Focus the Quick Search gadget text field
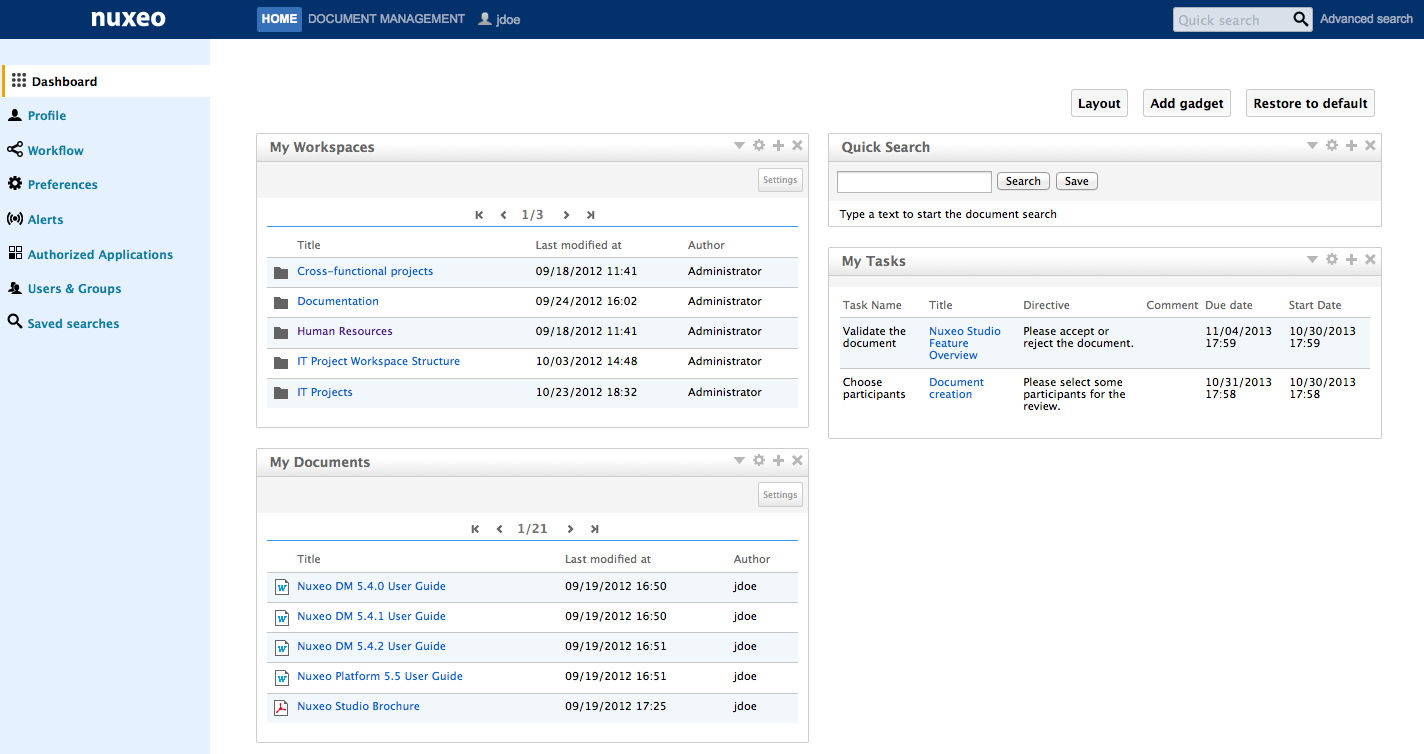The height and width of the screenshot is (754, 1424). (x=914, y=182)
